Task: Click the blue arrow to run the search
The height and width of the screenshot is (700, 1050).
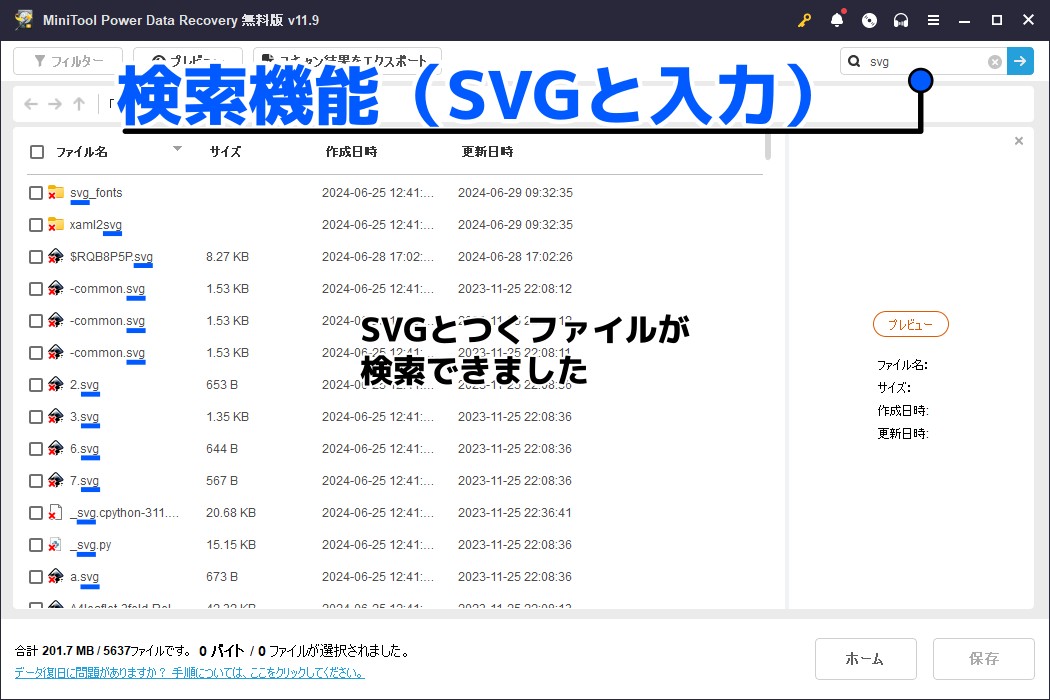Action: [x=1020, y=61]
